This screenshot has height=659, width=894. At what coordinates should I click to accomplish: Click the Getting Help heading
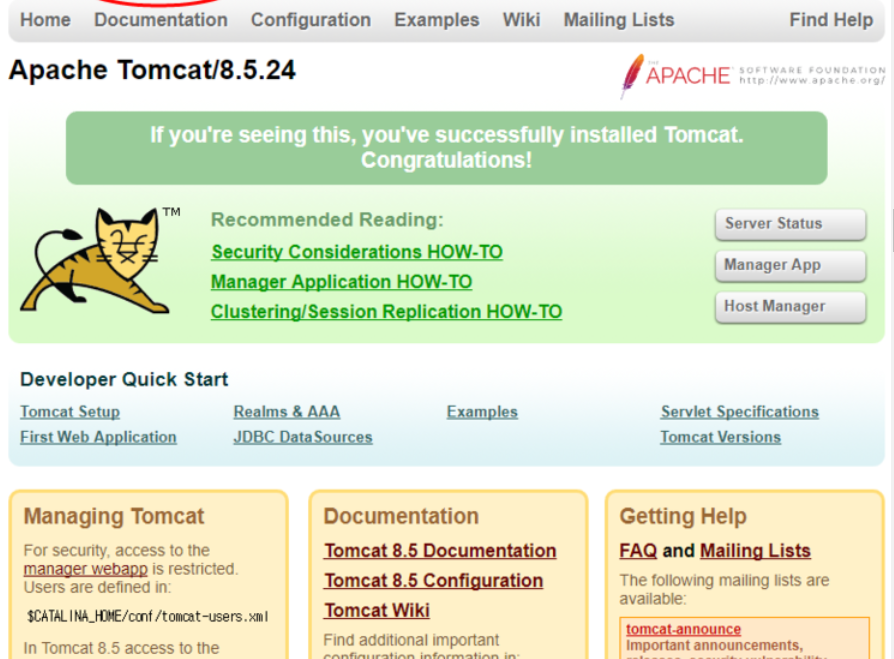point(682,516)
